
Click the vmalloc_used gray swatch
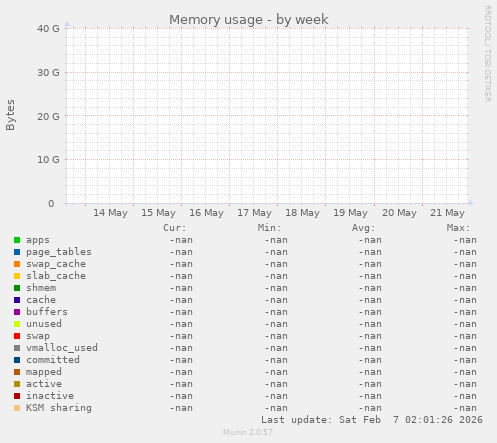tap(17, 348)
